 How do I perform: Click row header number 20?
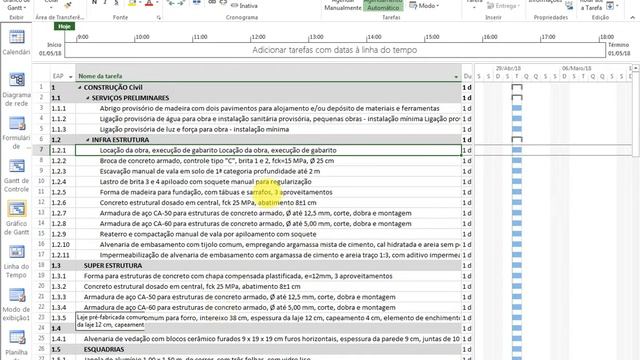point(41,287)
